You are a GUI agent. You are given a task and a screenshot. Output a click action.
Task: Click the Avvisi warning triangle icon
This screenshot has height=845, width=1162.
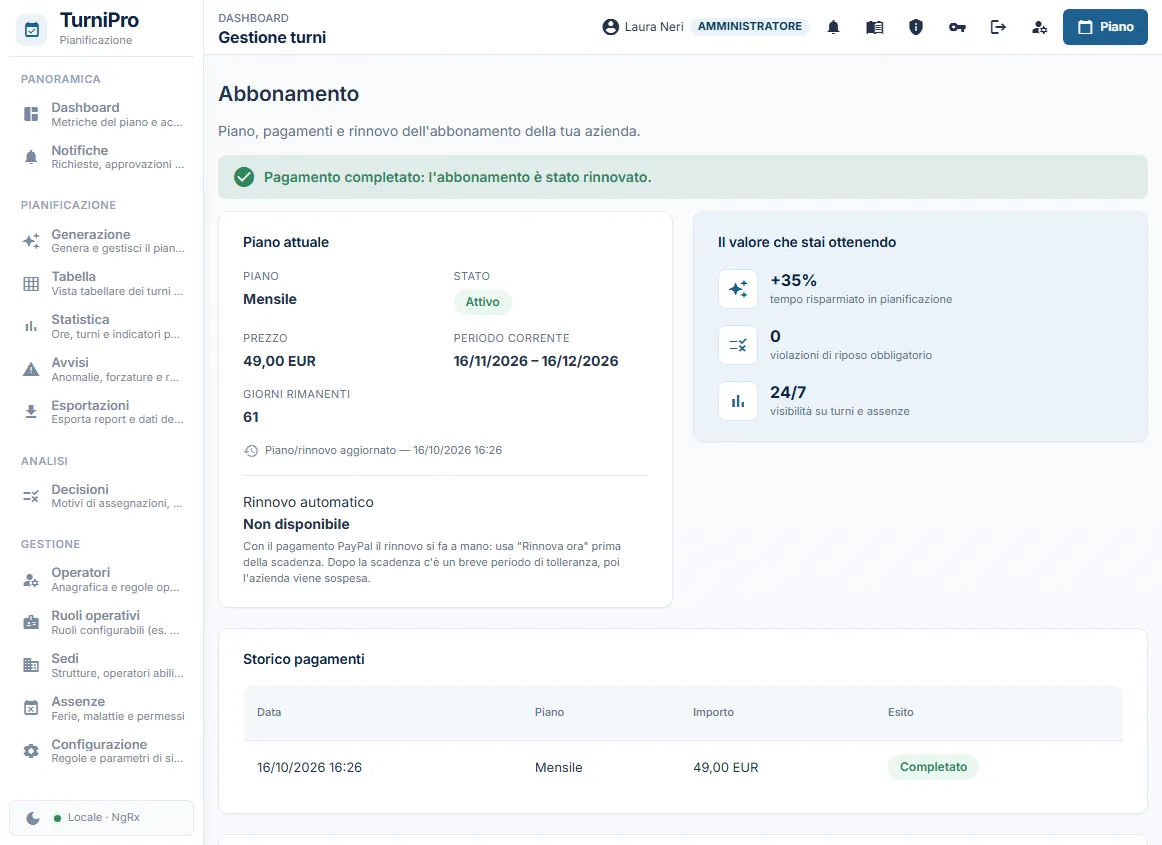tap(31, 369)
